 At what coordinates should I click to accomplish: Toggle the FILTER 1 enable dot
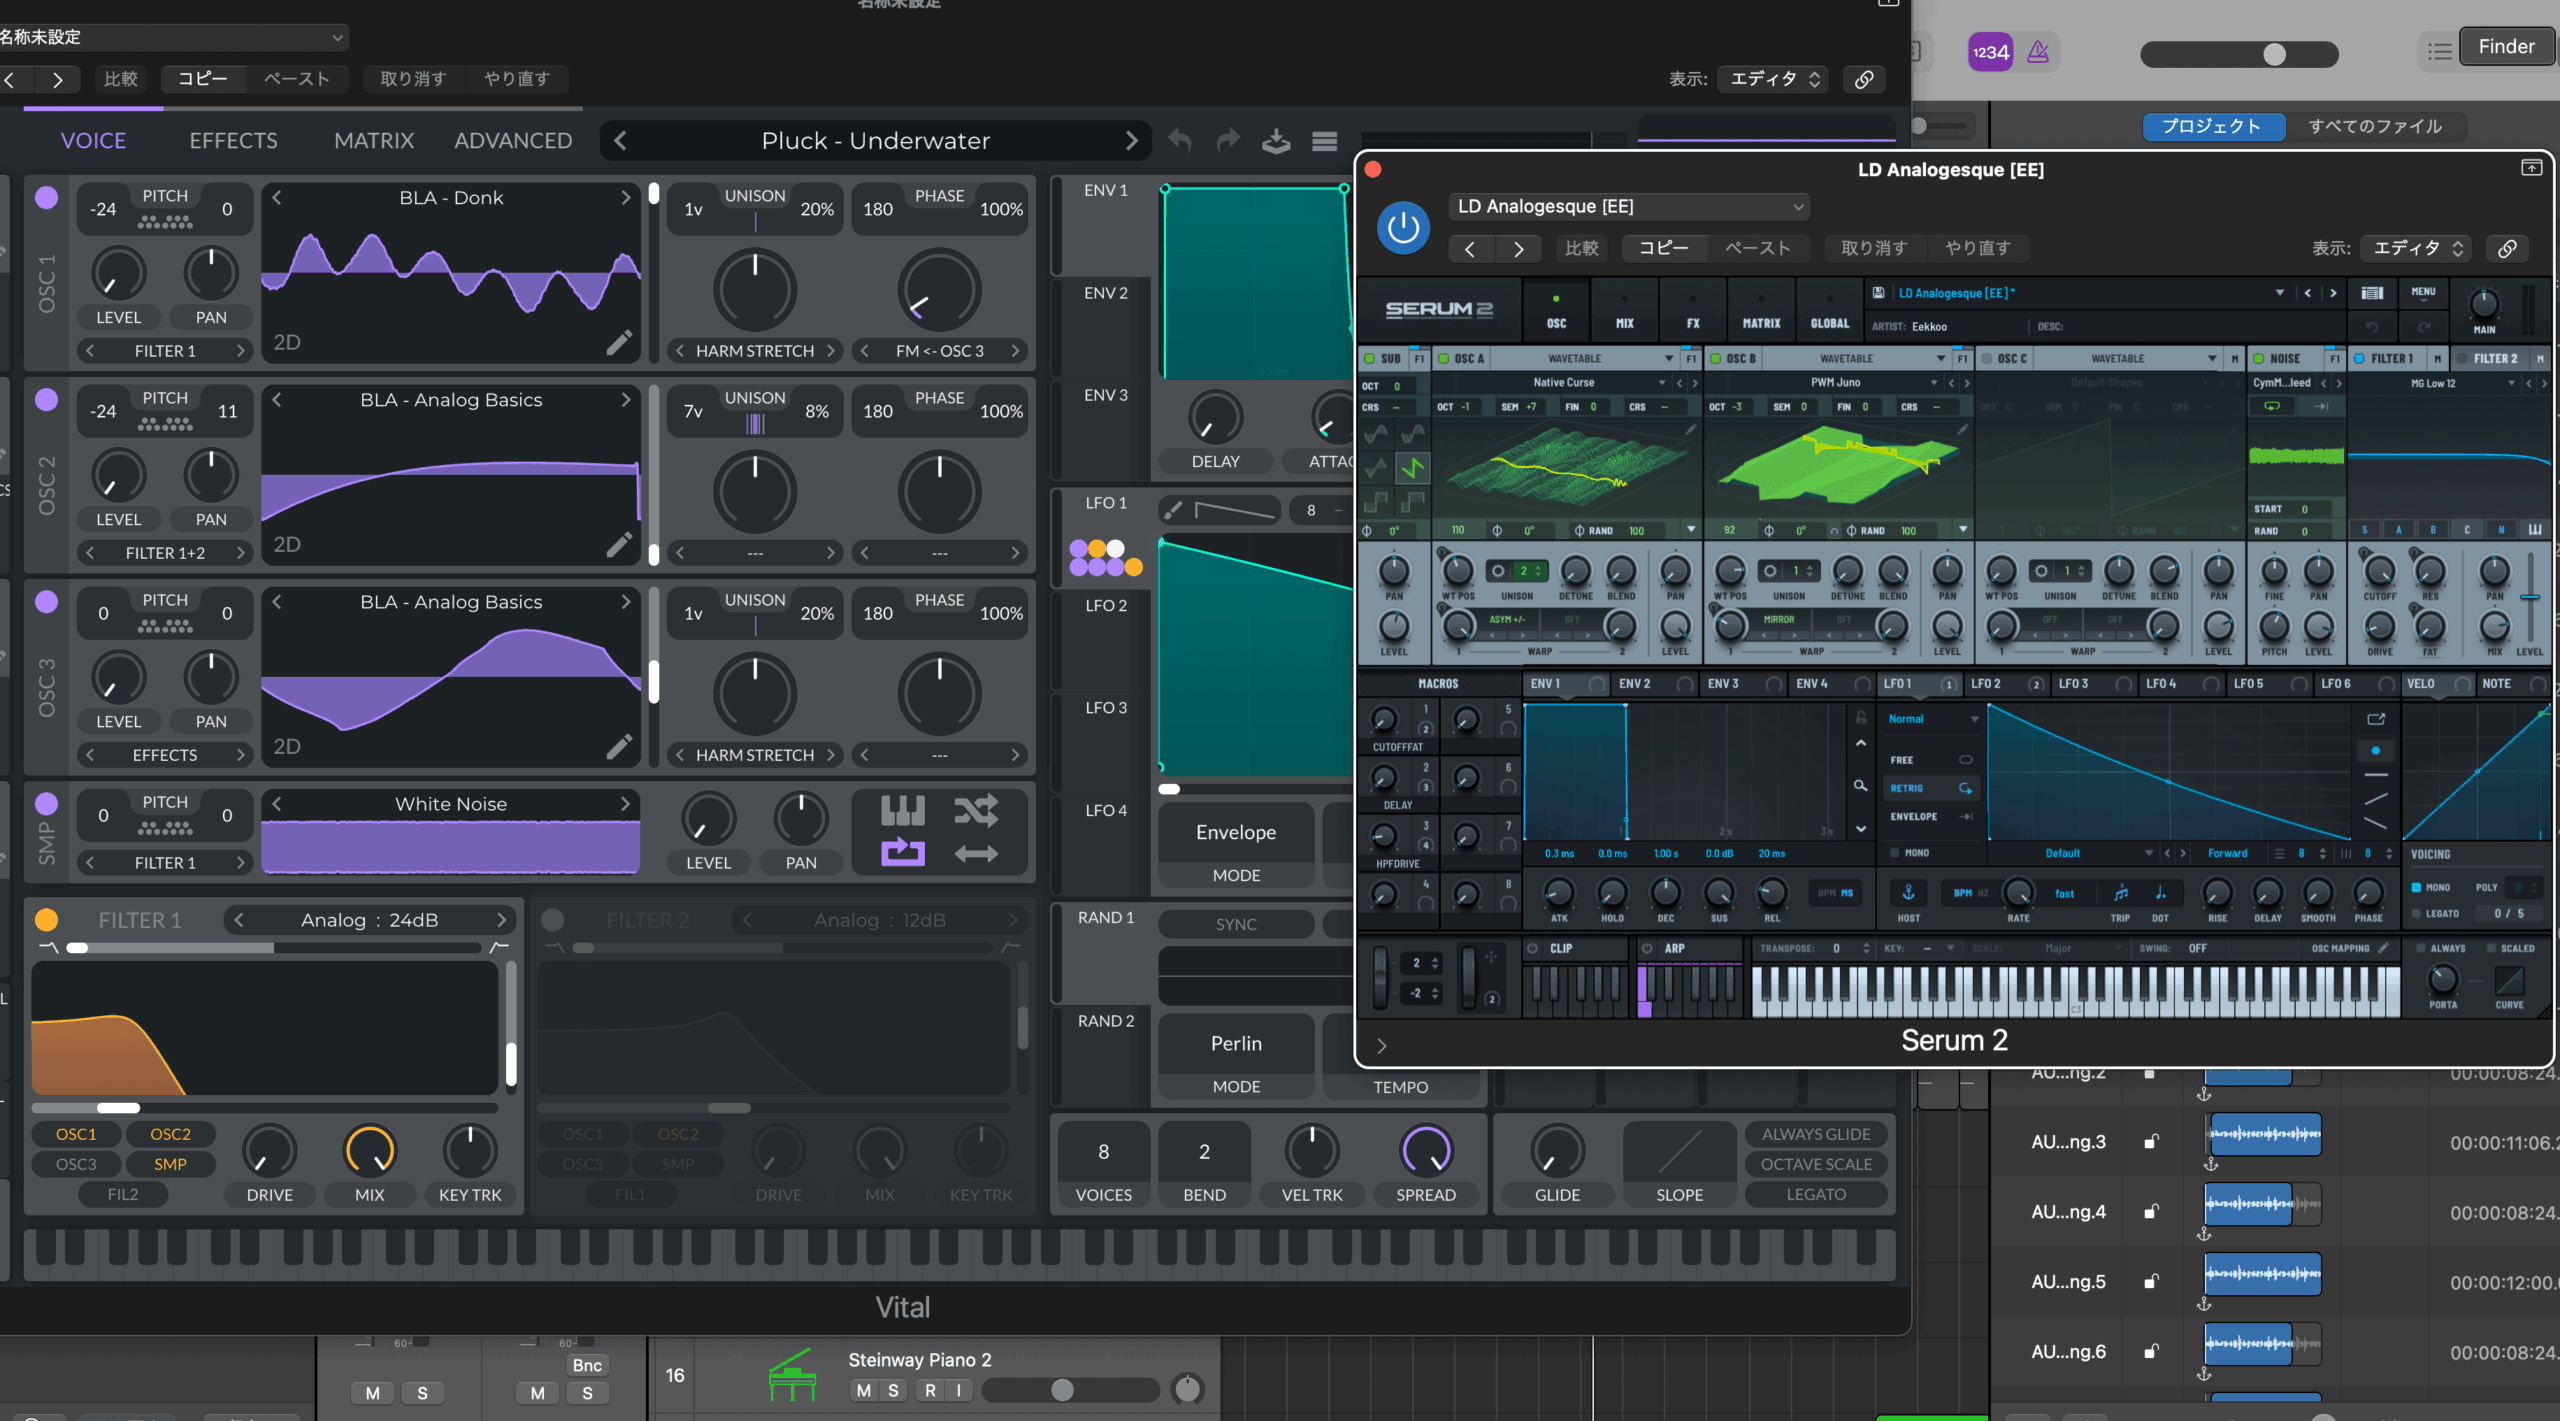46,920
